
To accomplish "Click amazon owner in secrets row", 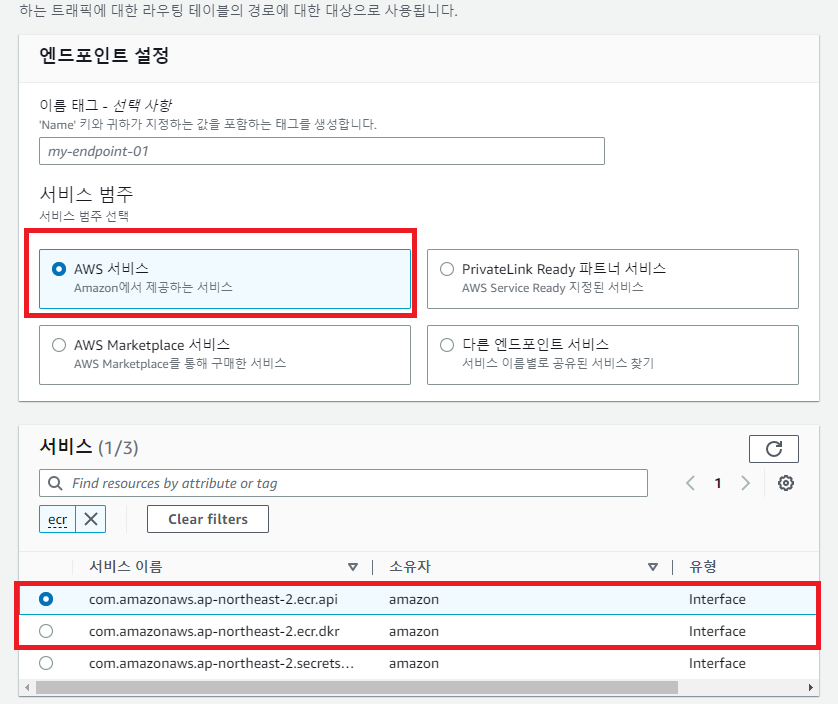I will coord(414,663).
